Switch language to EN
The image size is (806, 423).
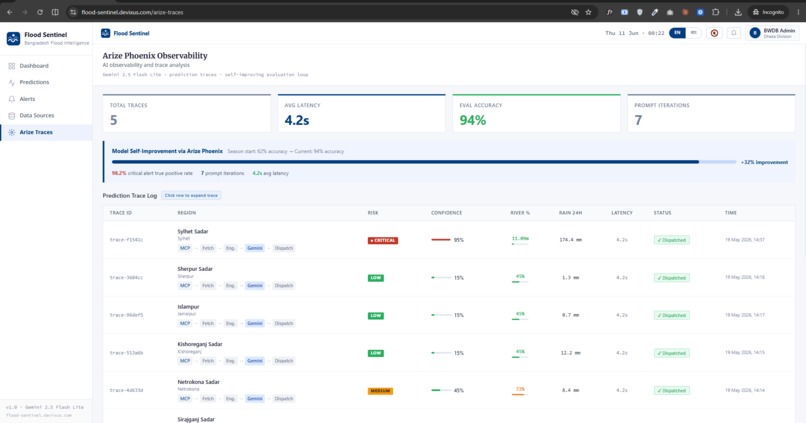pyautogui.click(x=677, y=33)
